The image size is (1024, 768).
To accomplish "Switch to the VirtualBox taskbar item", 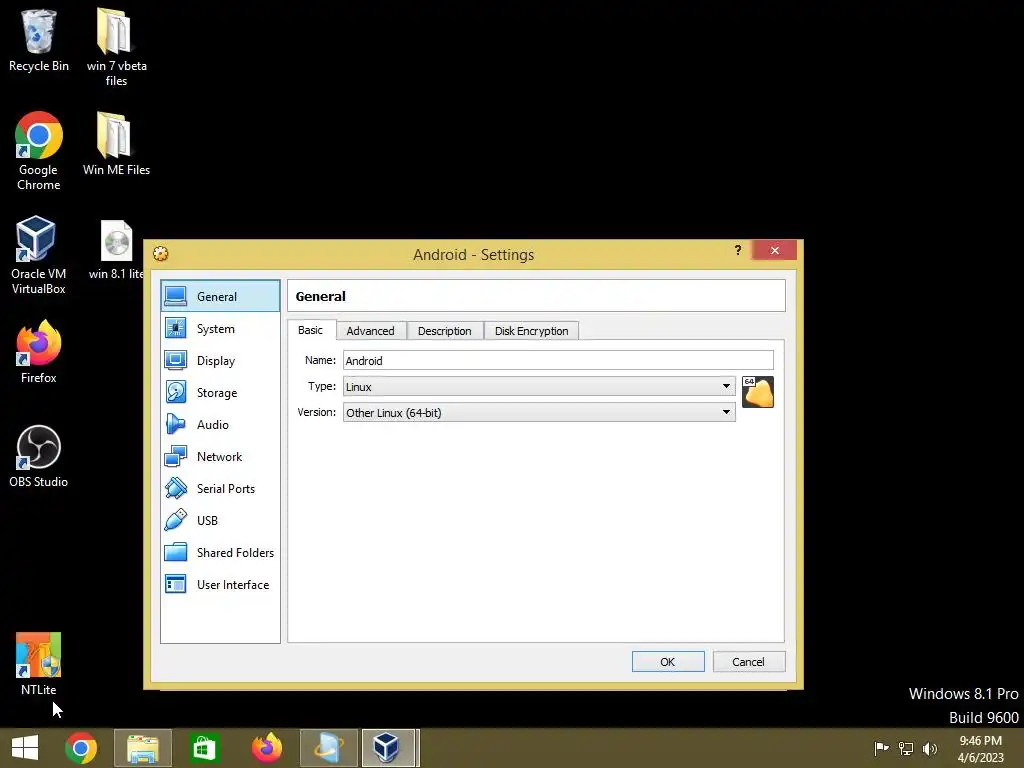I will [x=389, y=748].
